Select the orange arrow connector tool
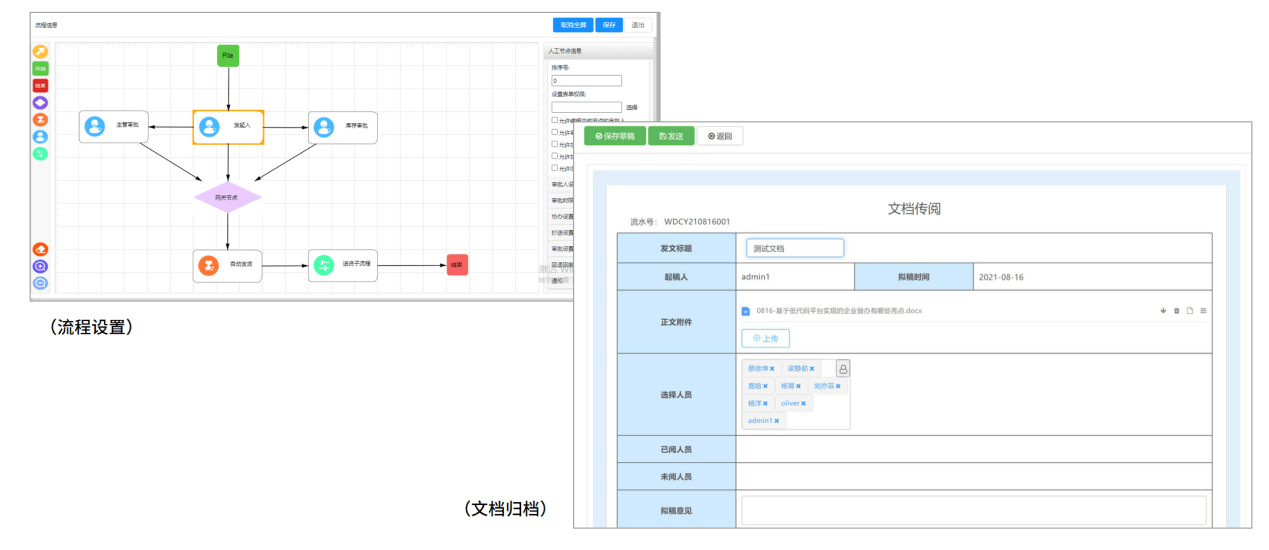 (x=40, y=52)
